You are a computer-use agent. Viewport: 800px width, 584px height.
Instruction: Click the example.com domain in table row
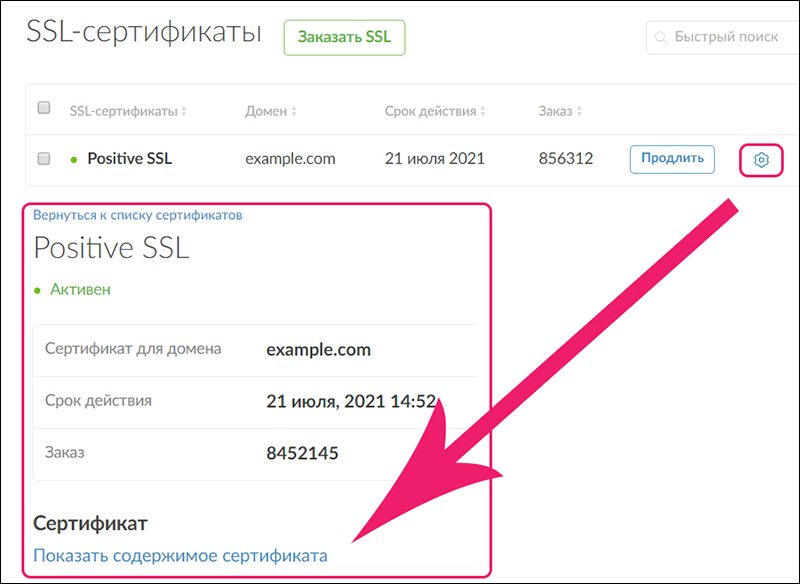pos(290,158)
